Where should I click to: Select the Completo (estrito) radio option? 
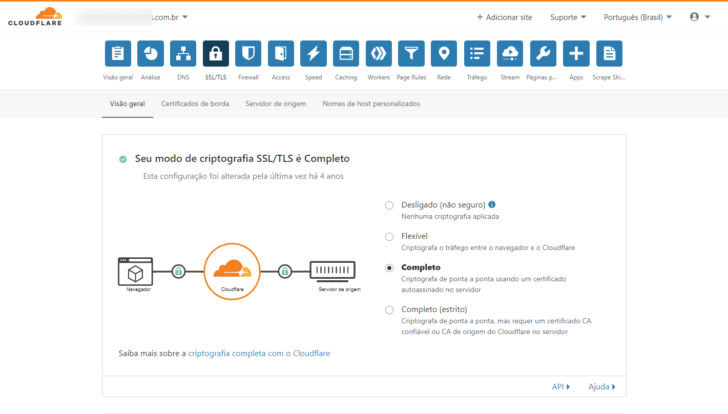click(389, 310)
